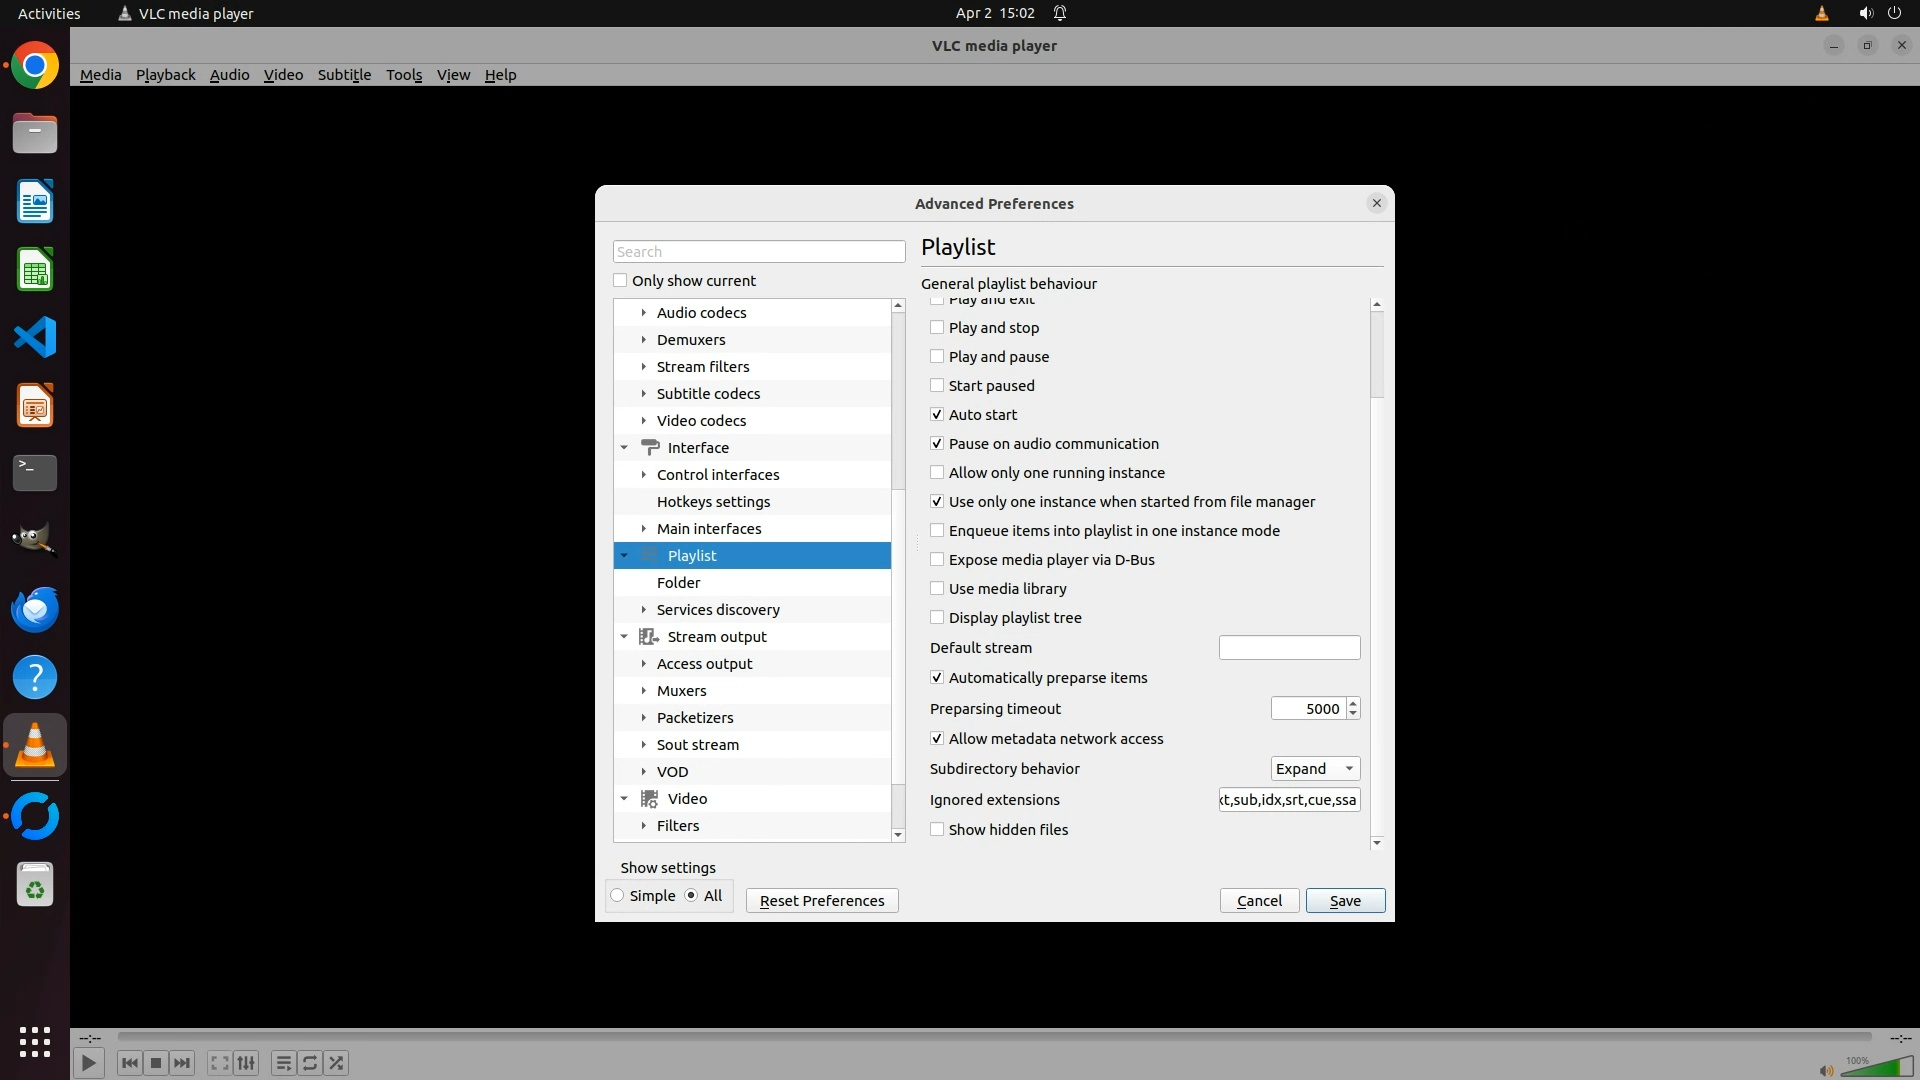This screenshot has height=1080, width=1920.
Task: Select the Simple settings radio button
Action: coord(618,896)
